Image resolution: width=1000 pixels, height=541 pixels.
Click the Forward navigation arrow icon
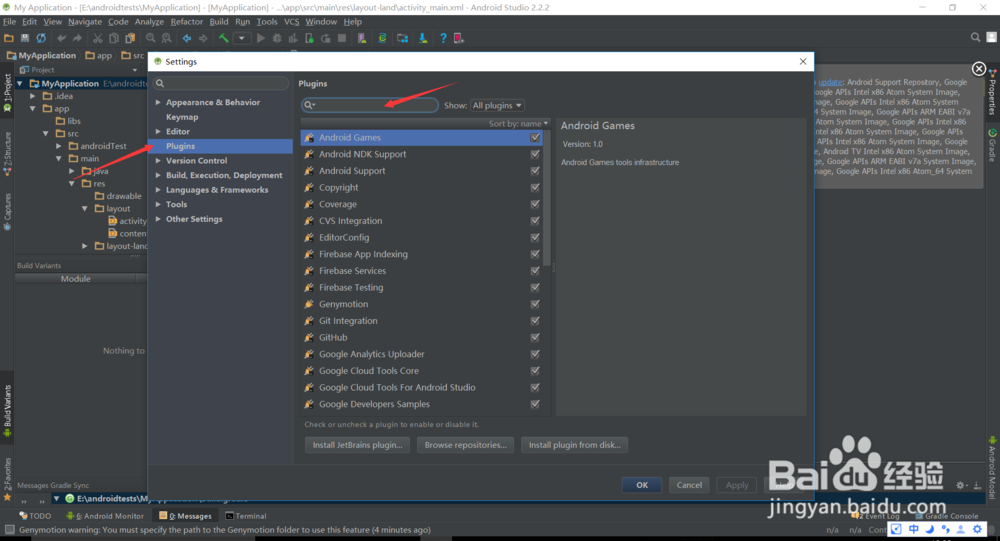tap(203, 38)
